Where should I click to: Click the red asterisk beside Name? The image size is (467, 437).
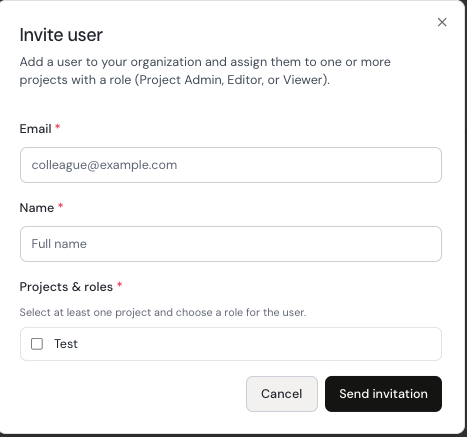coord(60,206)
